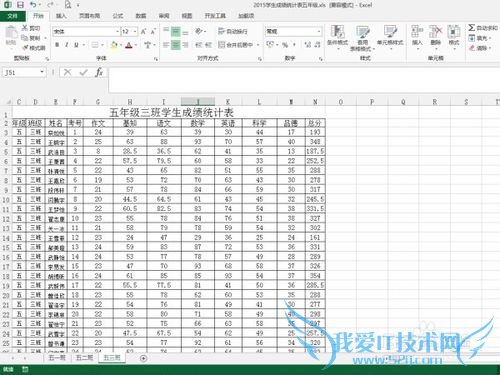Viewport: 500px width, 375px height.
Task: Apply percent style to cells
Action: coord(285,45)
